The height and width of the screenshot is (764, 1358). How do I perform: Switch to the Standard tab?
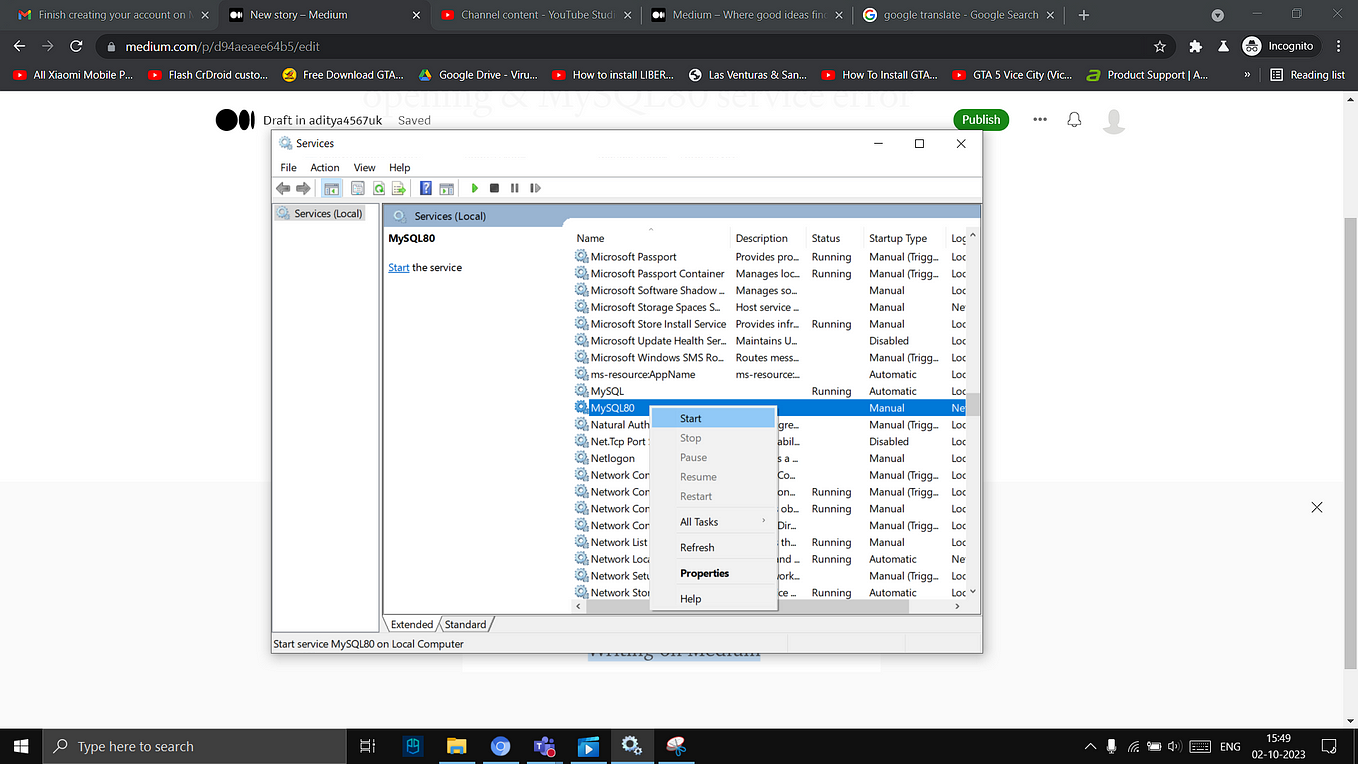465,624
